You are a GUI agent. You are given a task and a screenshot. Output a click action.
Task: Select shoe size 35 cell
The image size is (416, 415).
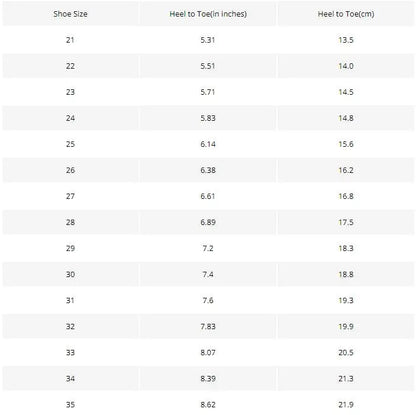70,404
